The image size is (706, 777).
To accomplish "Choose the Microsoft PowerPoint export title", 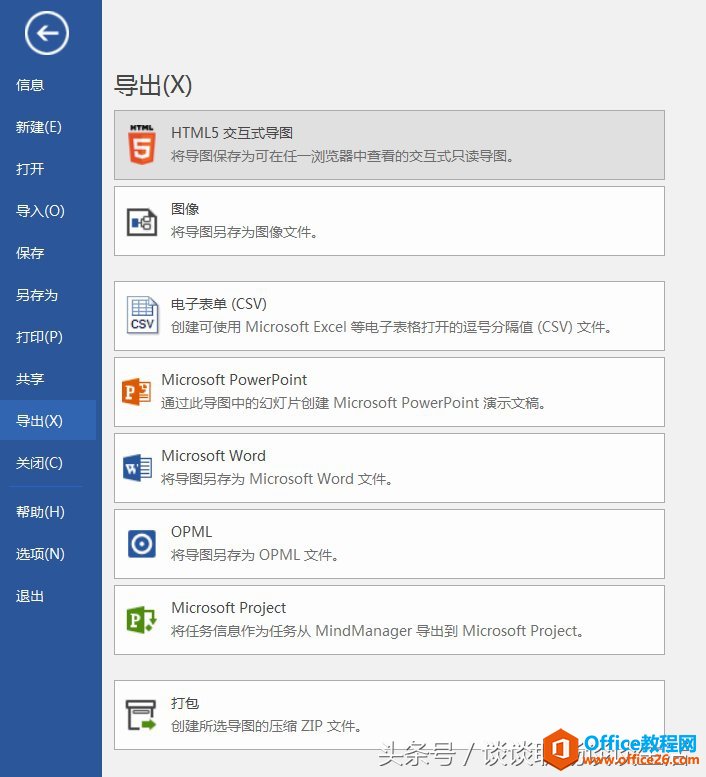I will coord(234,380).
